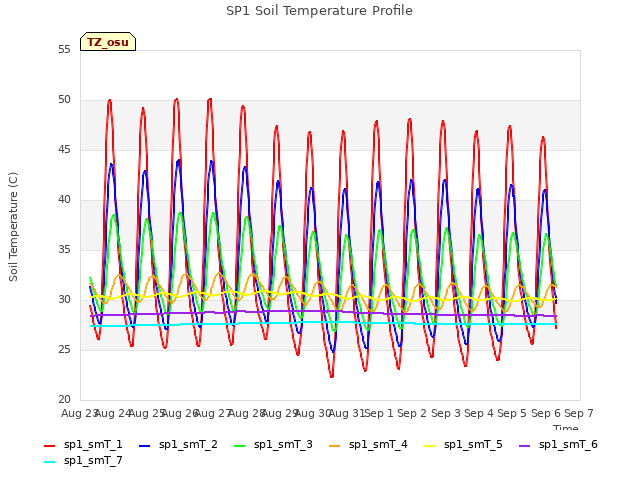Image resolution: width=640 pixels, height=480 pixels.
Task: Toggle the sp1_smT_1 legend entry
Action: point(83,444)
